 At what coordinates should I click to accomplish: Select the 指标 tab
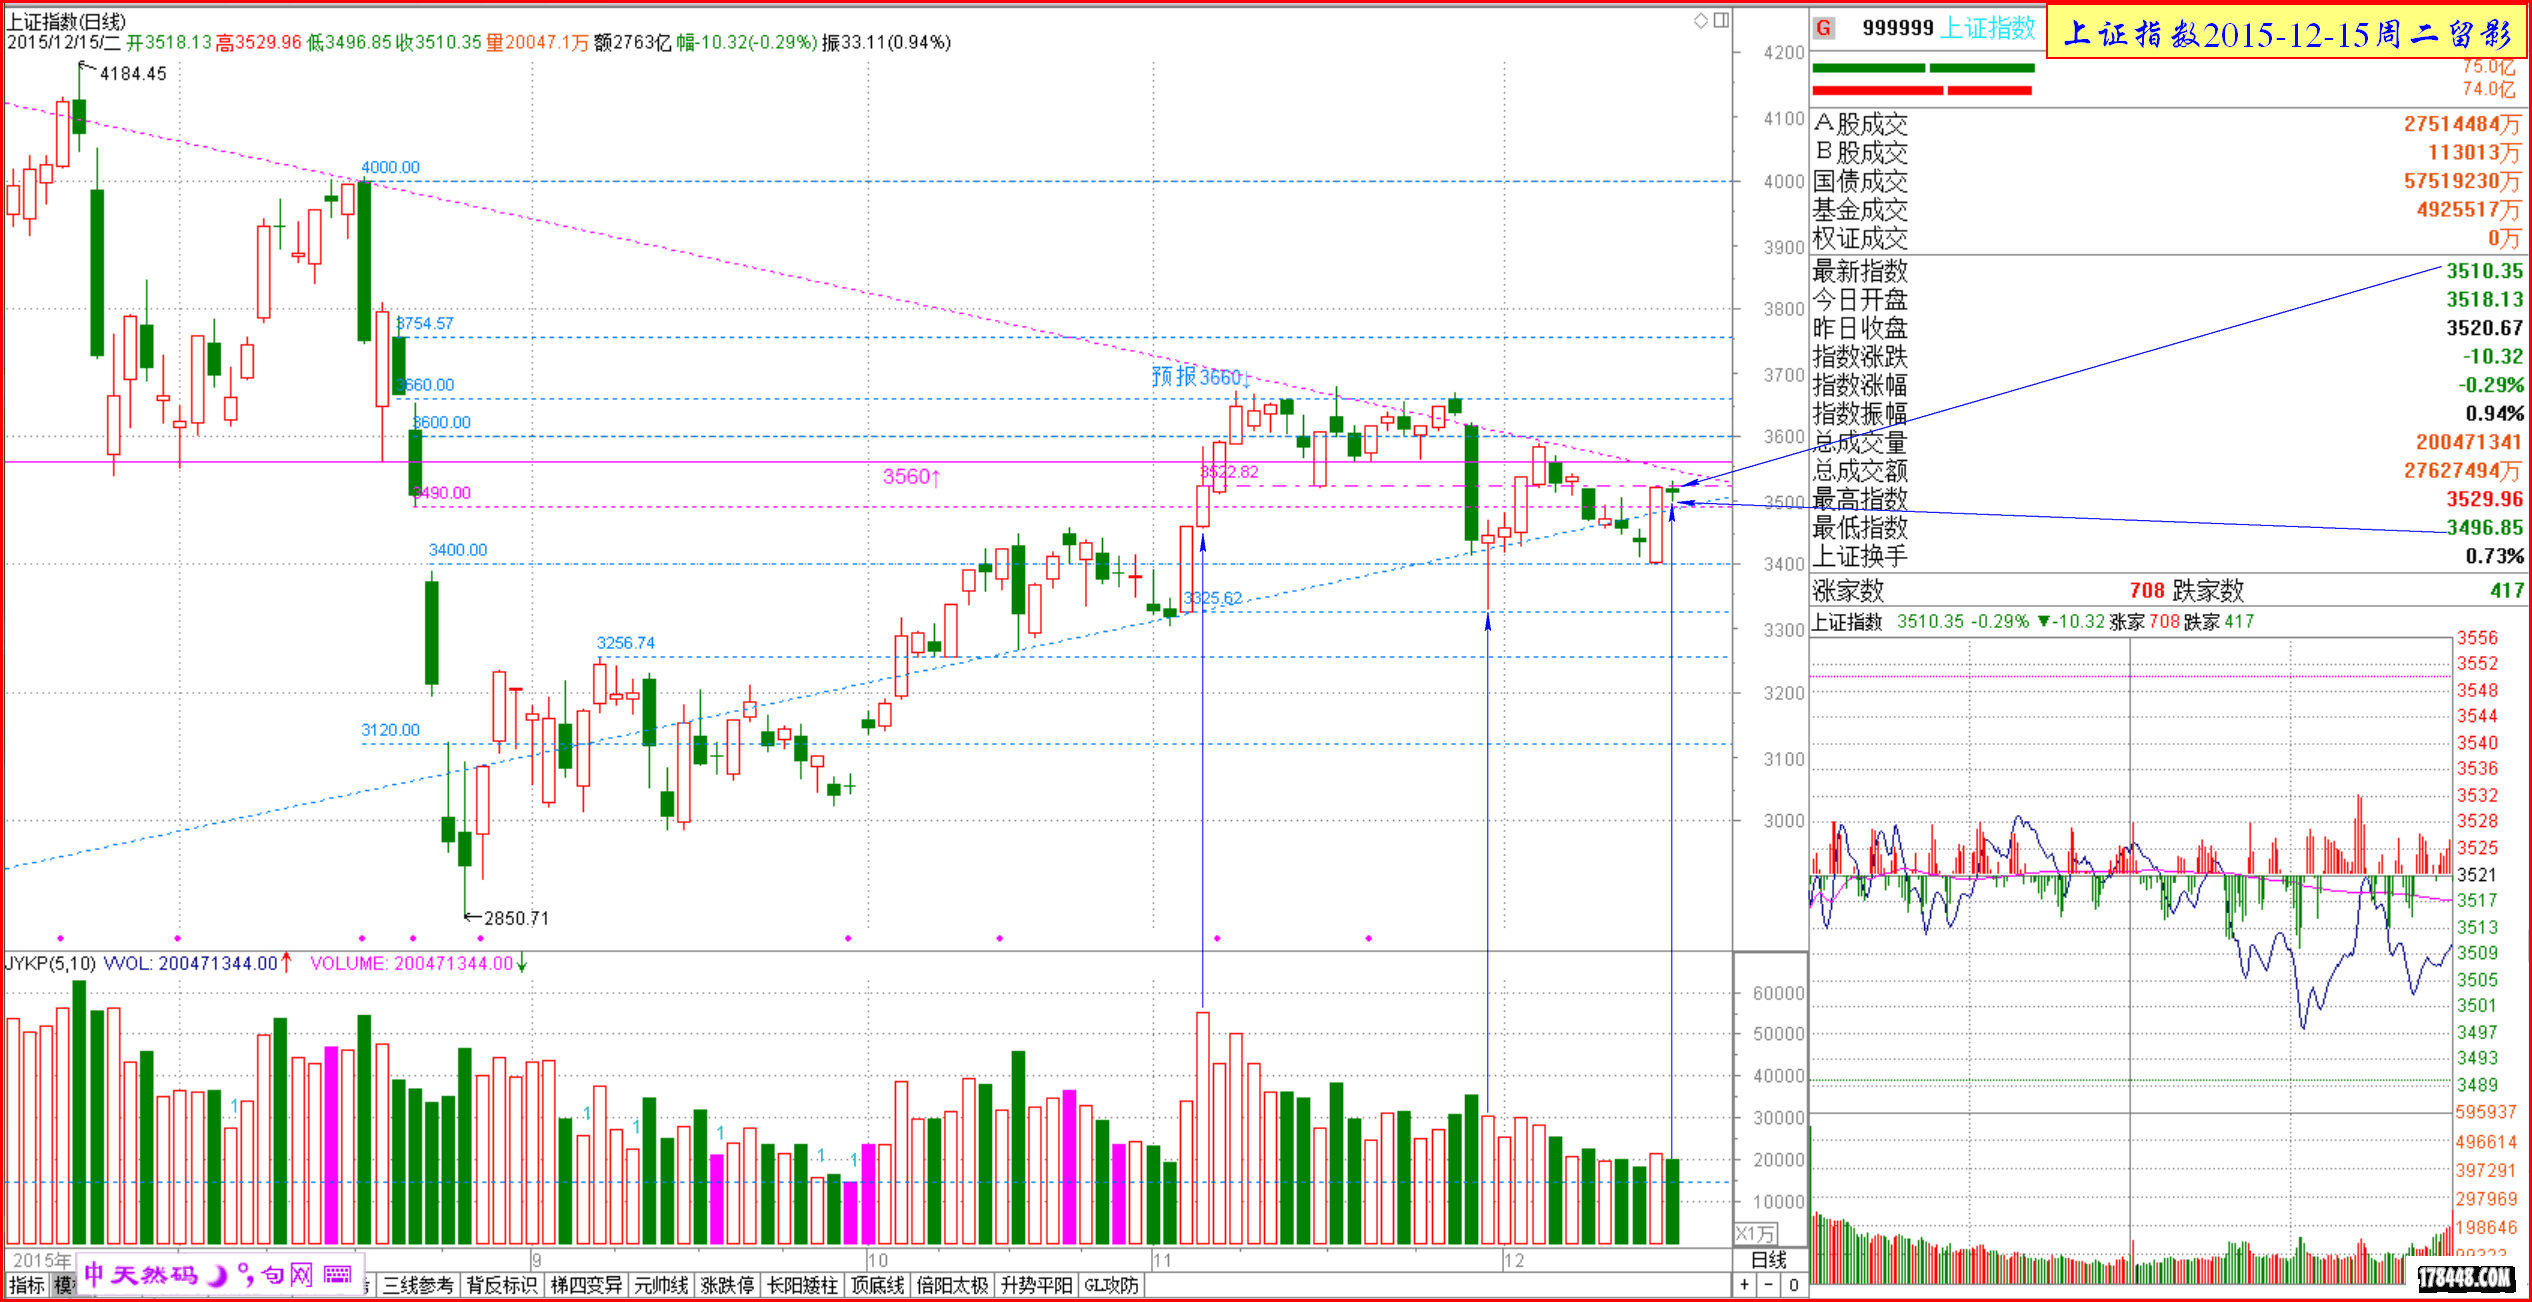[x=27, y=1286]
